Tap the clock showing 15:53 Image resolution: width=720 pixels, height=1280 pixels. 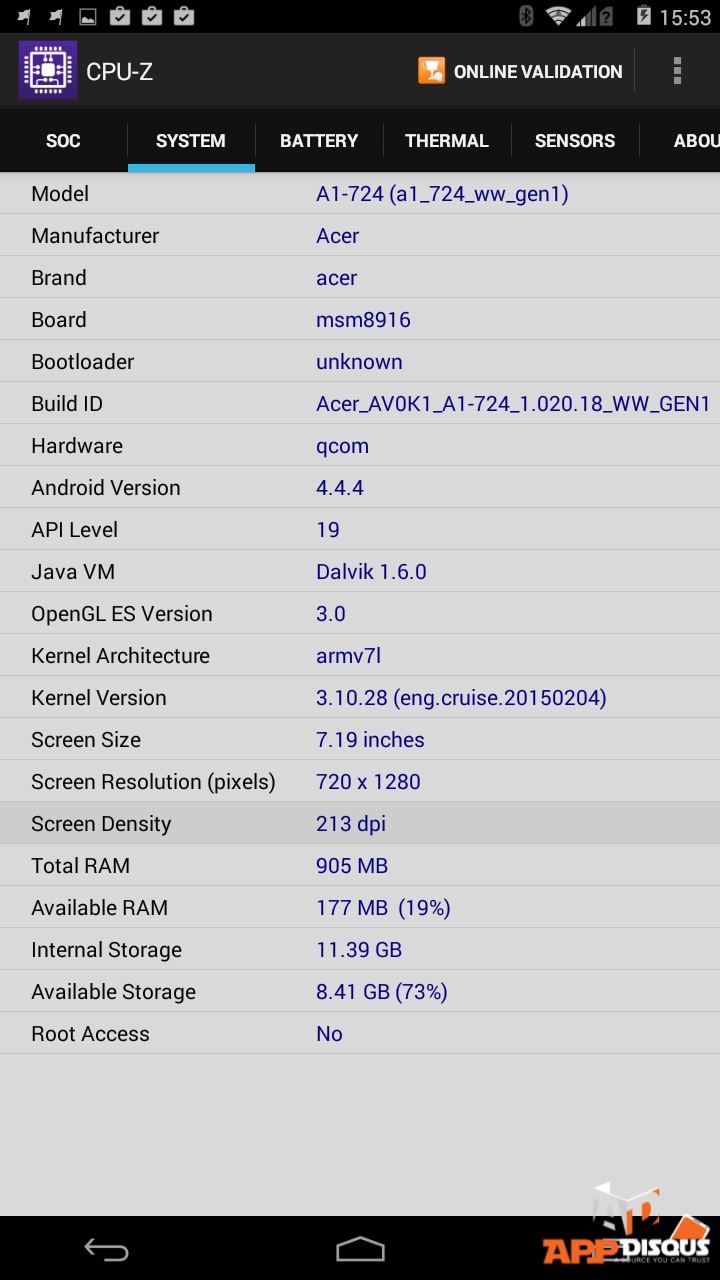[x=685, y=17]
